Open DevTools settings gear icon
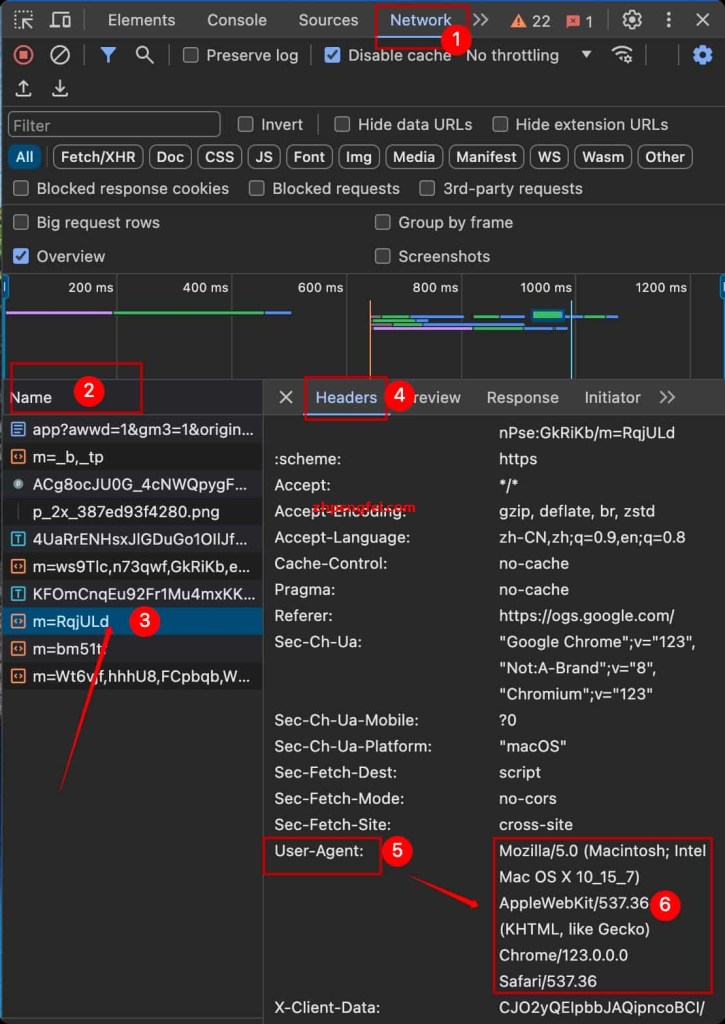 (632, 20)
